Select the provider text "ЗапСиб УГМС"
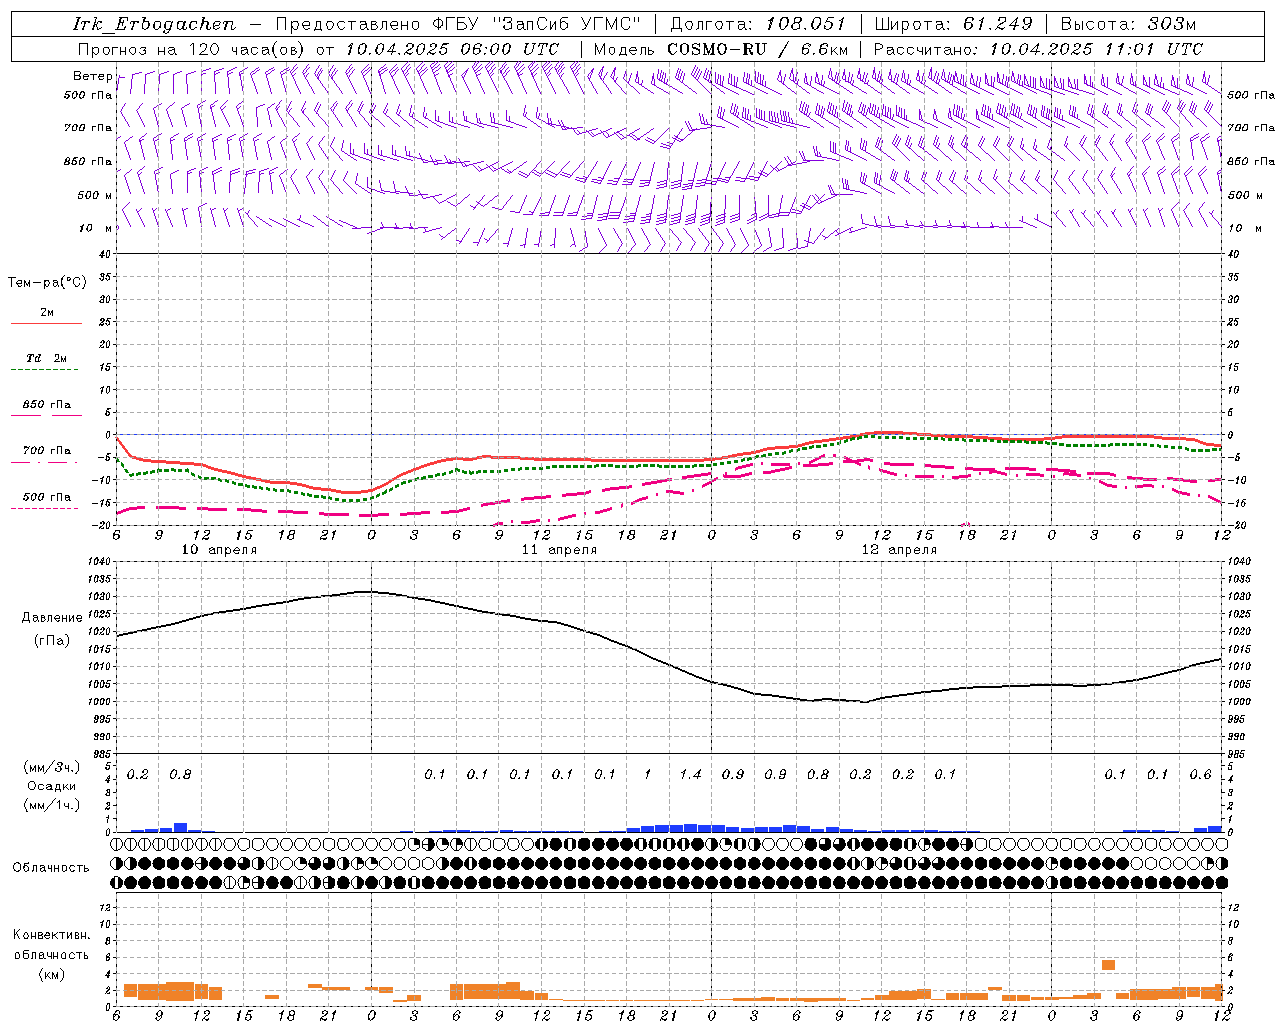Image resolution: width=1280 pixels, height=1024 pixels. (565, 24)
